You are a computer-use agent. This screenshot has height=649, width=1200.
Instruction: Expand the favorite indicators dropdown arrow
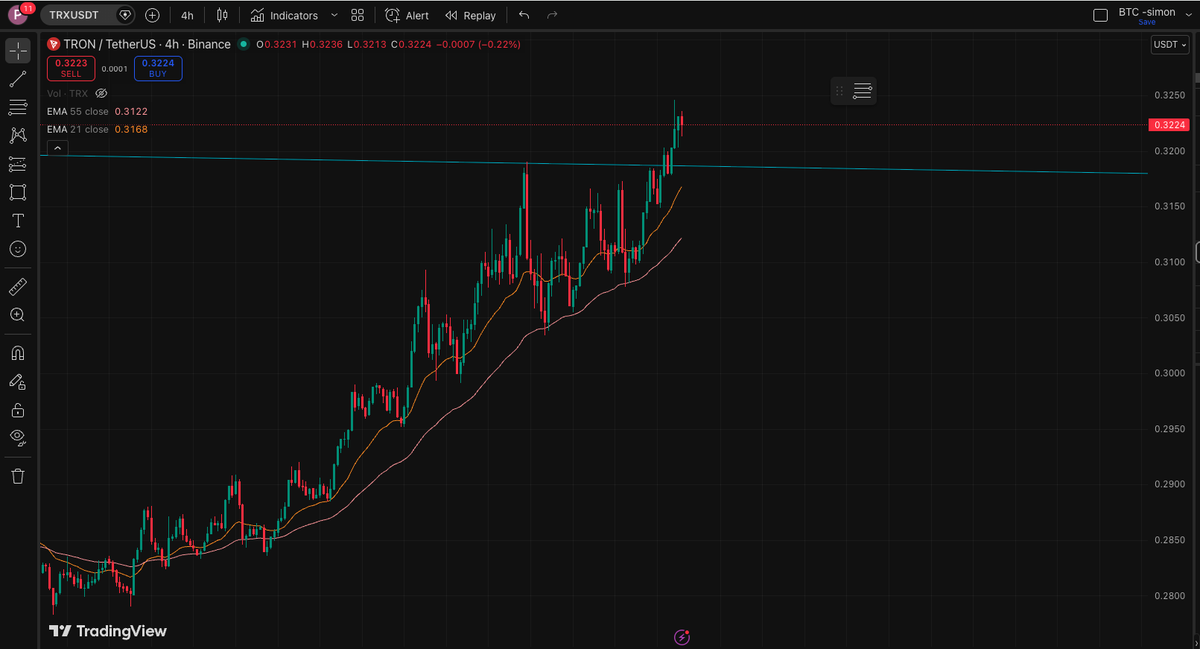pyautogui.click(x=334, y=15)
